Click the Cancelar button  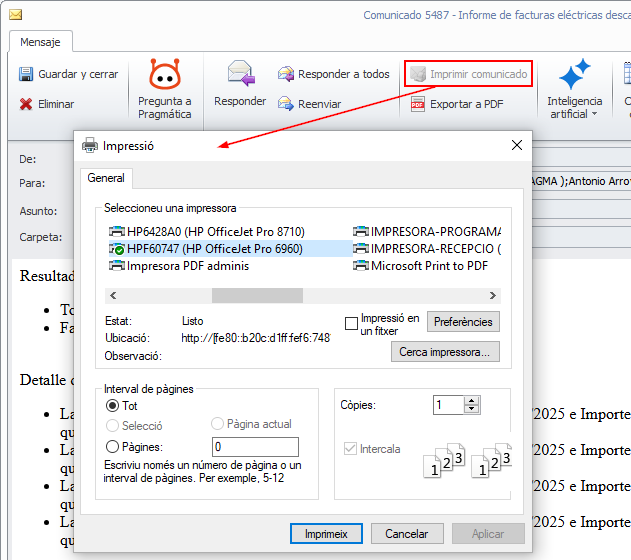tap(407, 534)
